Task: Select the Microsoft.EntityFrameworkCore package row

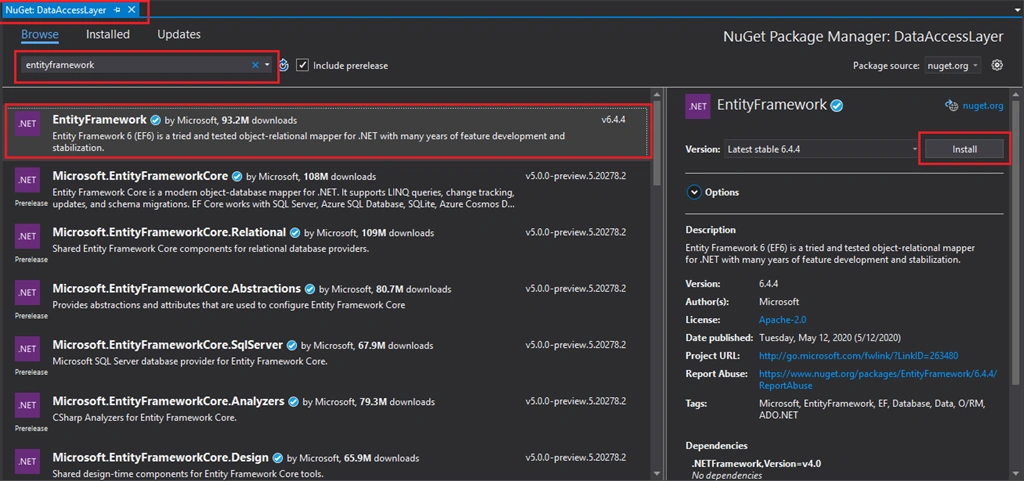Action: click(328, 187)
